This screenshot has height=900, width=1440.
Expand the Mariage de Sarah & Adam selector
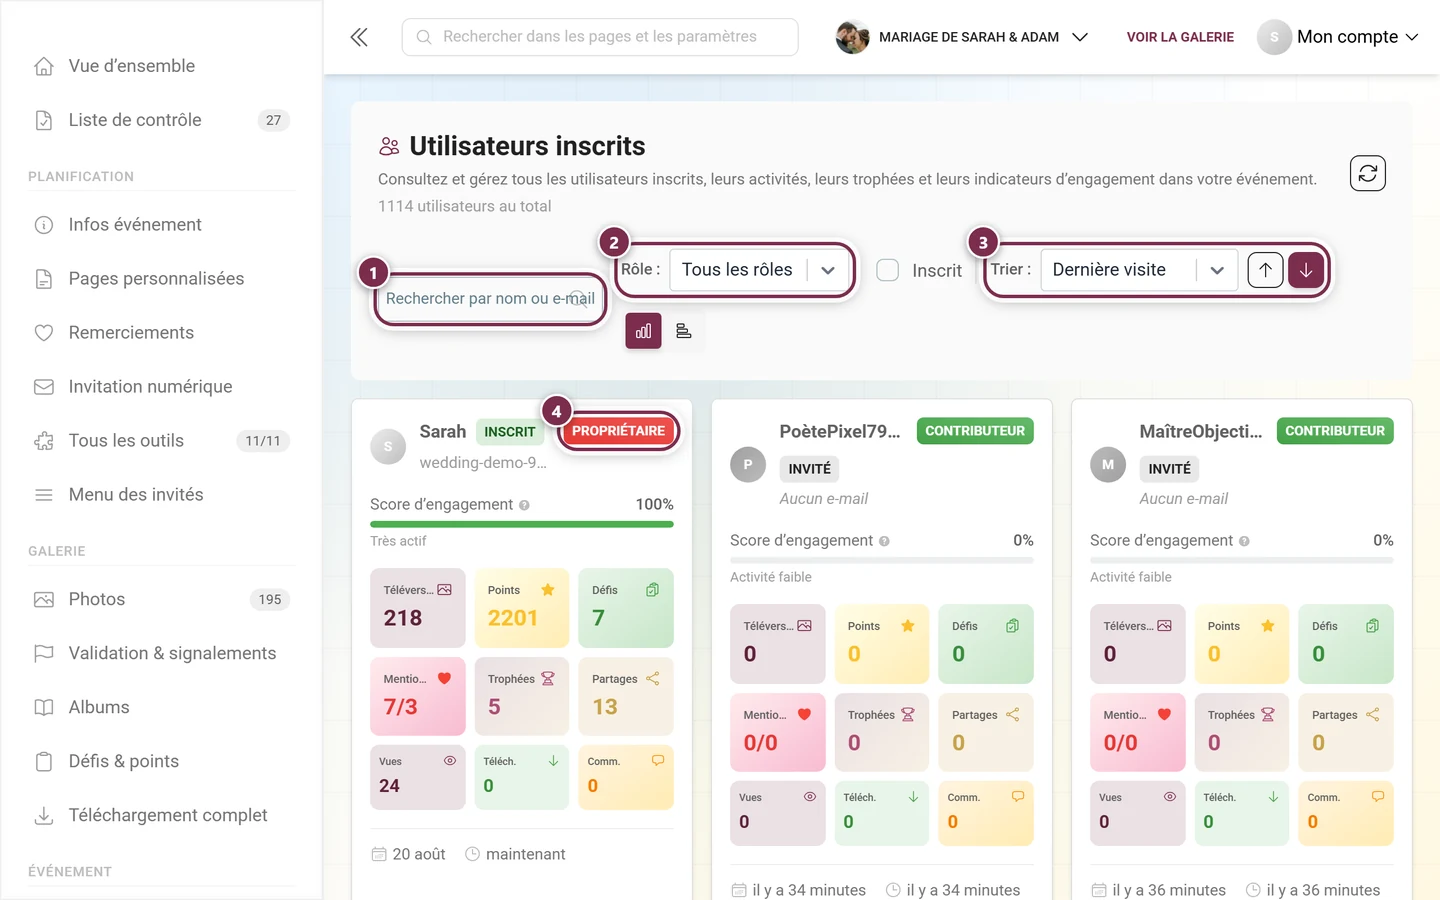[962, 37]
